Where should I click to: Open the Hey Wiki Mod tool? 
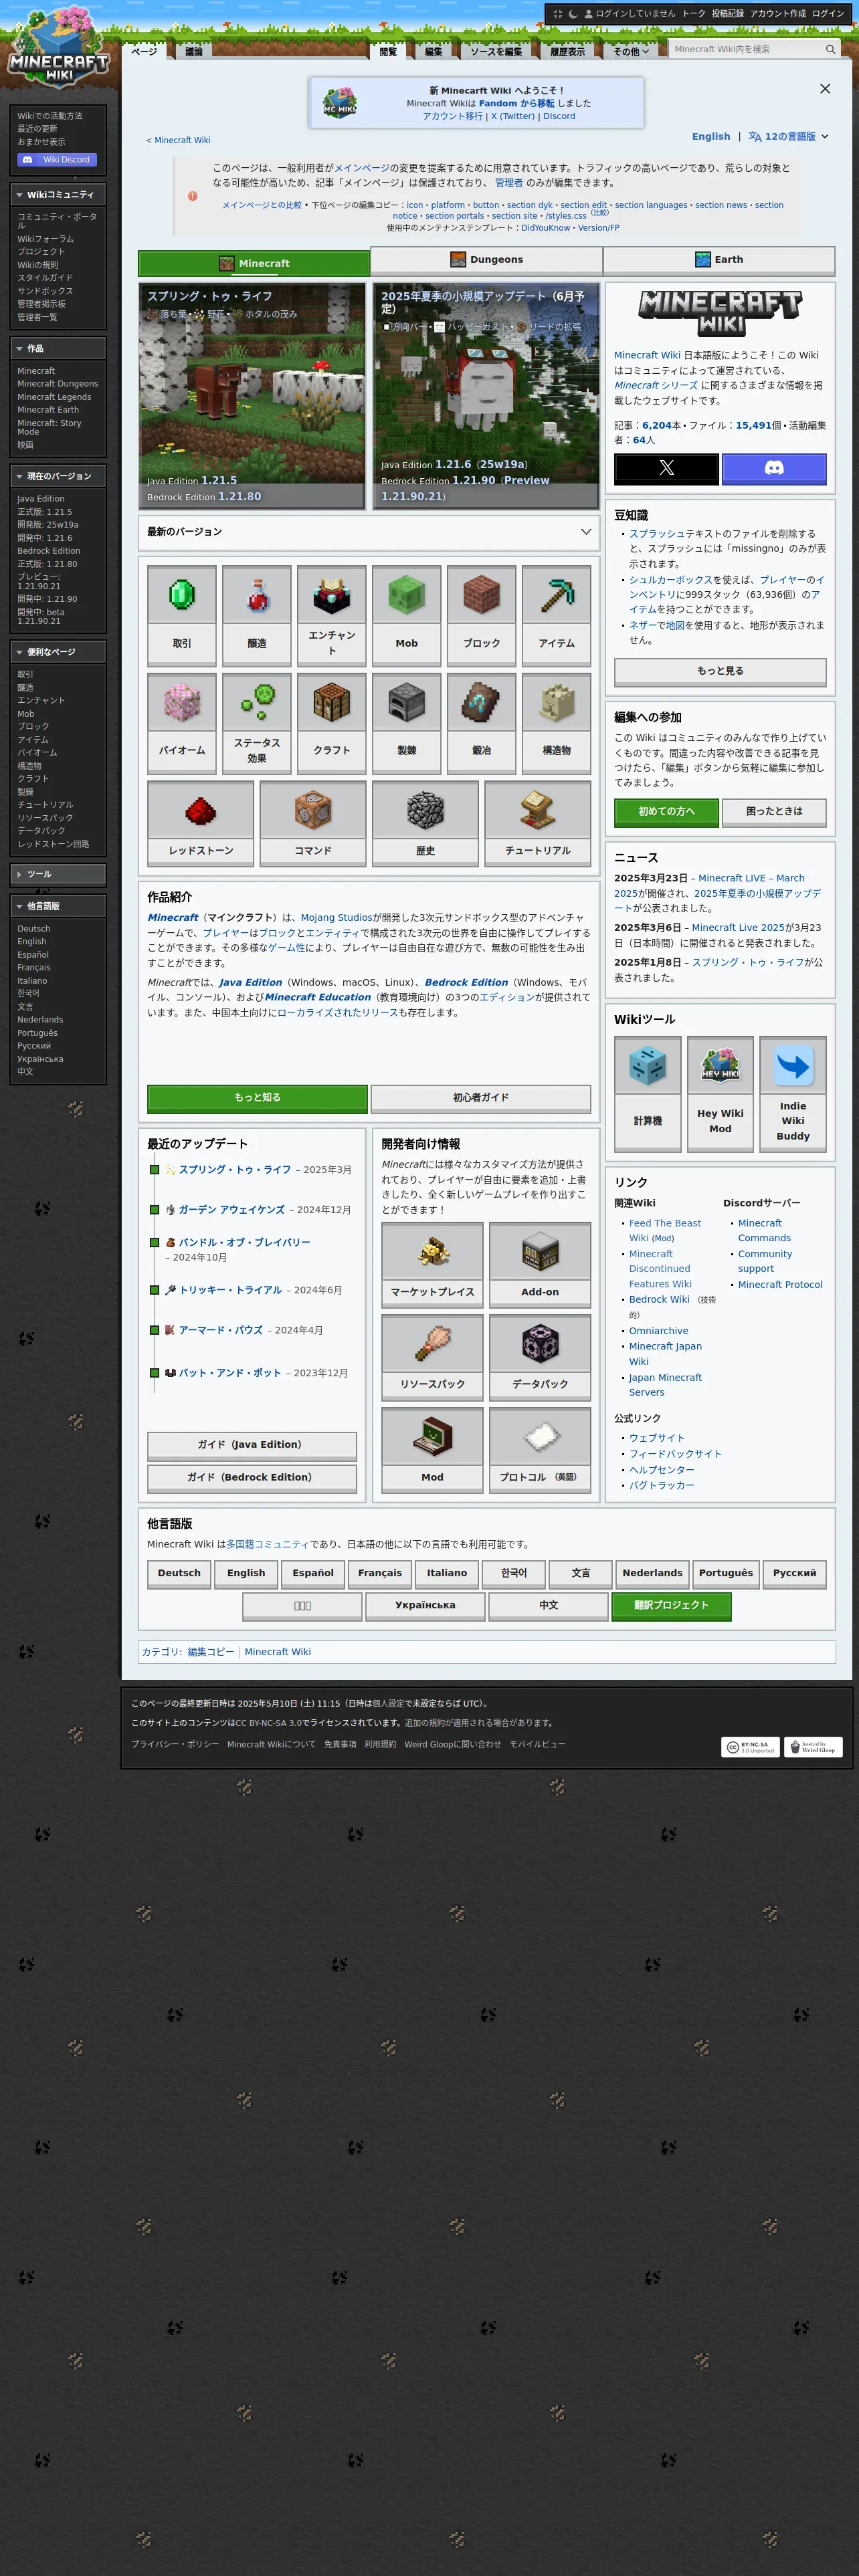(x=720, y=1093)
